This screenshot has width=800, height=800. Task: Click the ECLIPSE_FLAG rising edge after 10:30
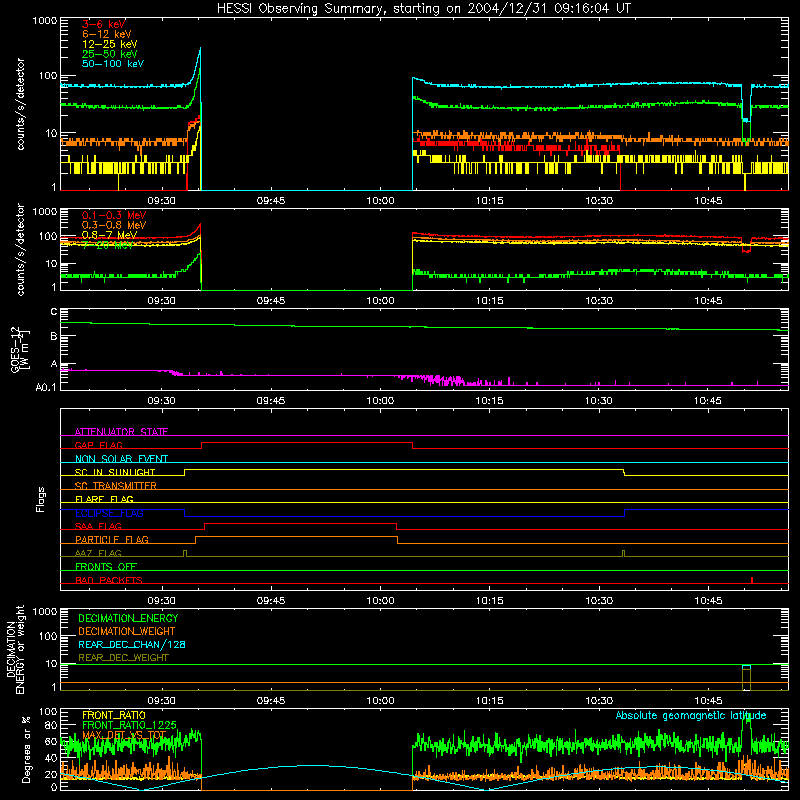pos(624,513)
